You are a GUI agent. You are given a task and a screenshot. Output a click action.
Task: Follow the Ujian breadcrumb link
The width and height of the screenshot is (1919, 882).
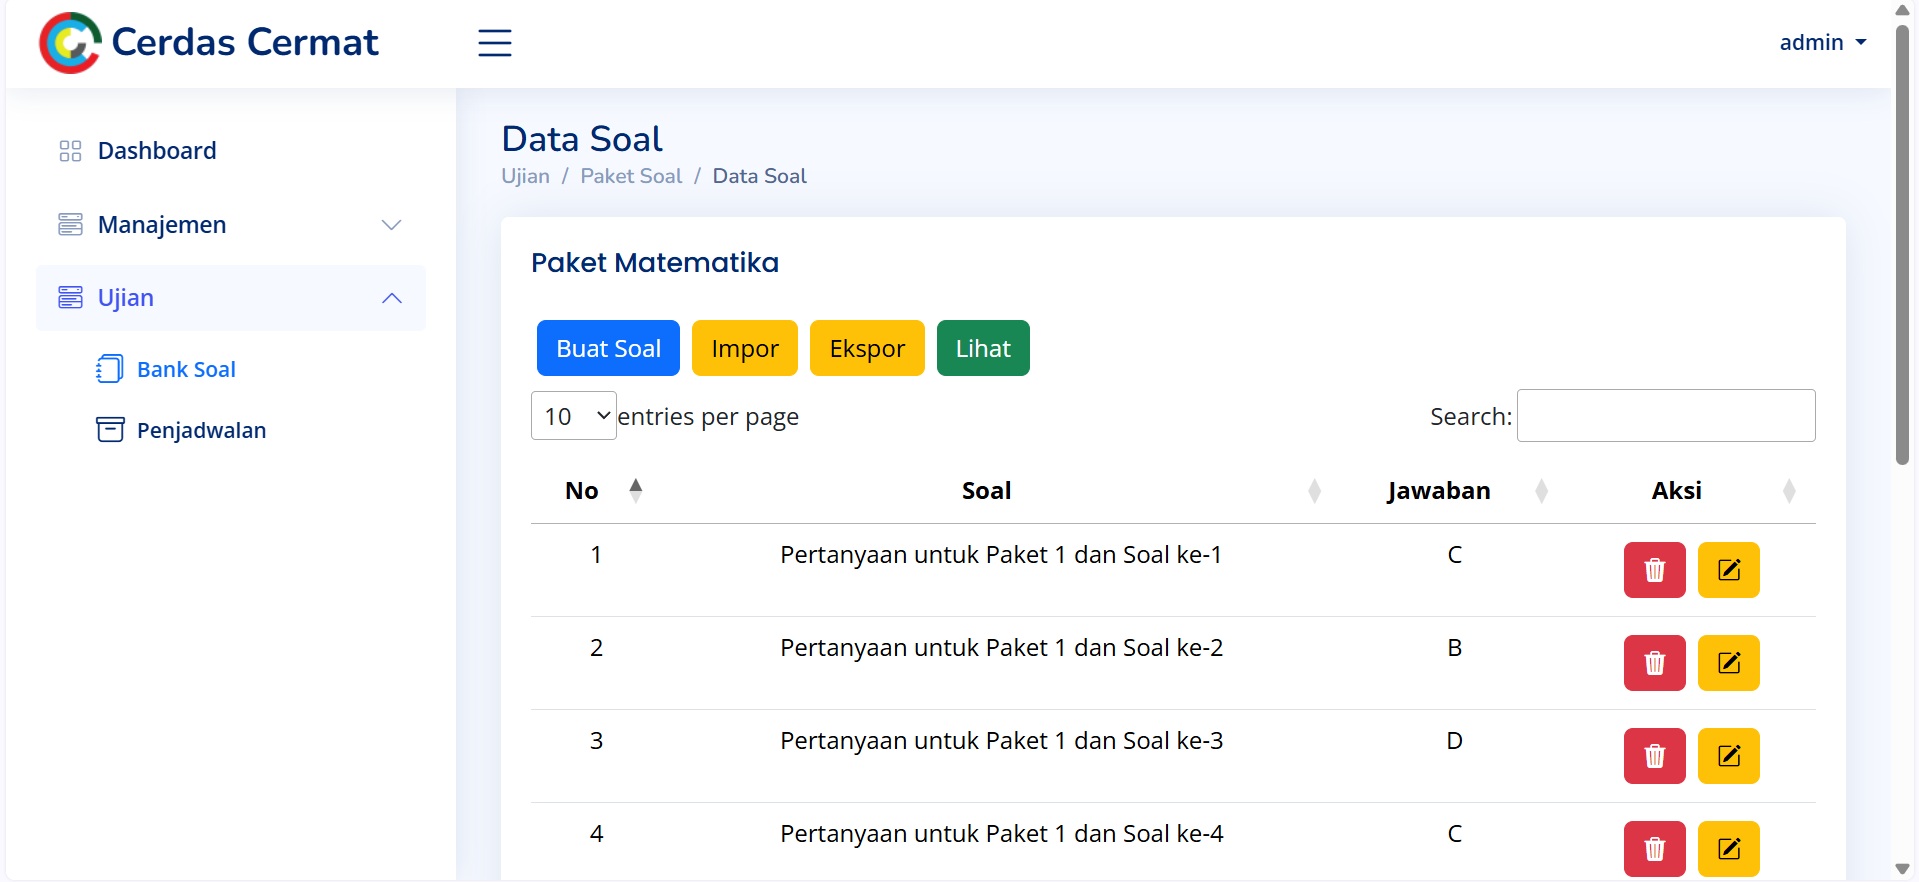[525, 176]
